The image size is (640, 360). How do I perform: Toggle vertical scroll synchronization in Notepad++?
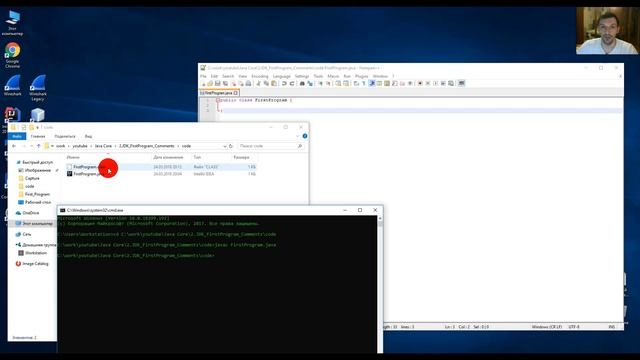(338, 83)
